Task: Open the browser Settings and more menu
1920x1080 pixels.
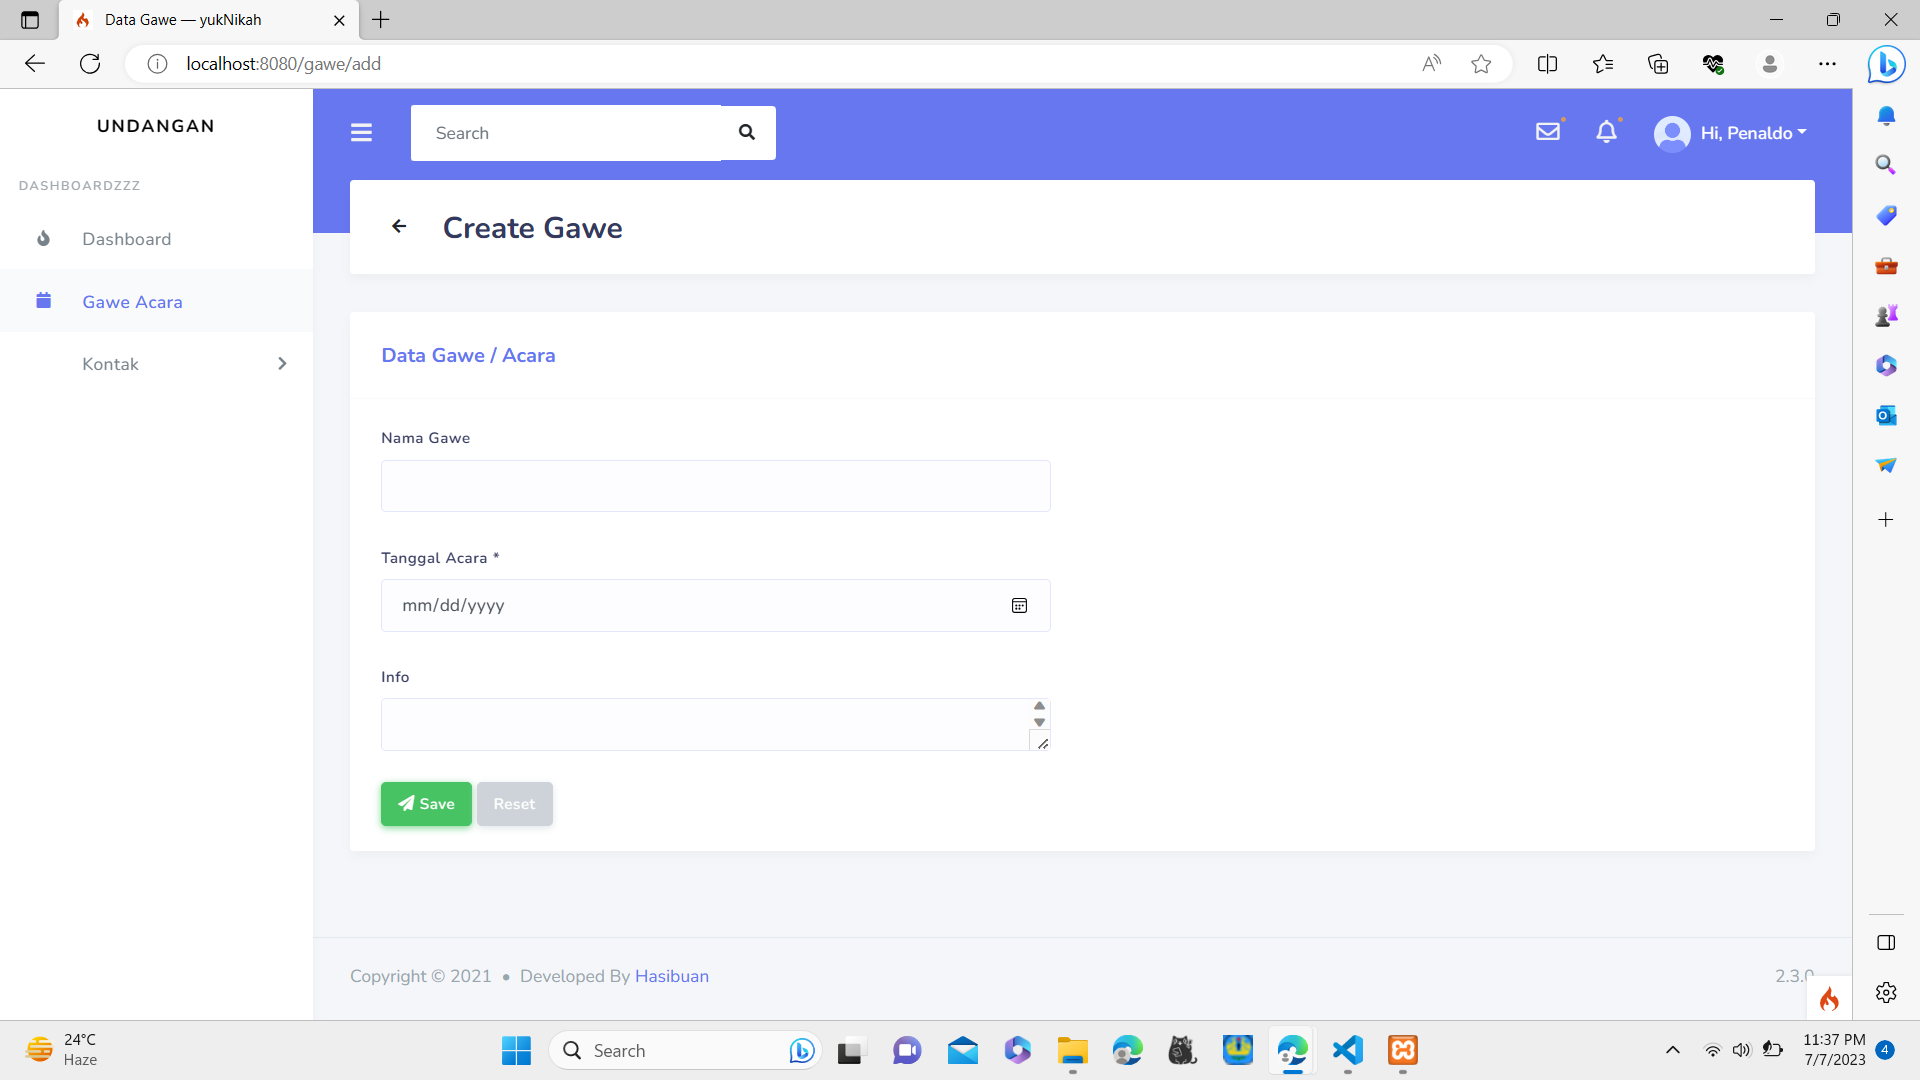Action: pyautogui.click(x=1828, y=63)
